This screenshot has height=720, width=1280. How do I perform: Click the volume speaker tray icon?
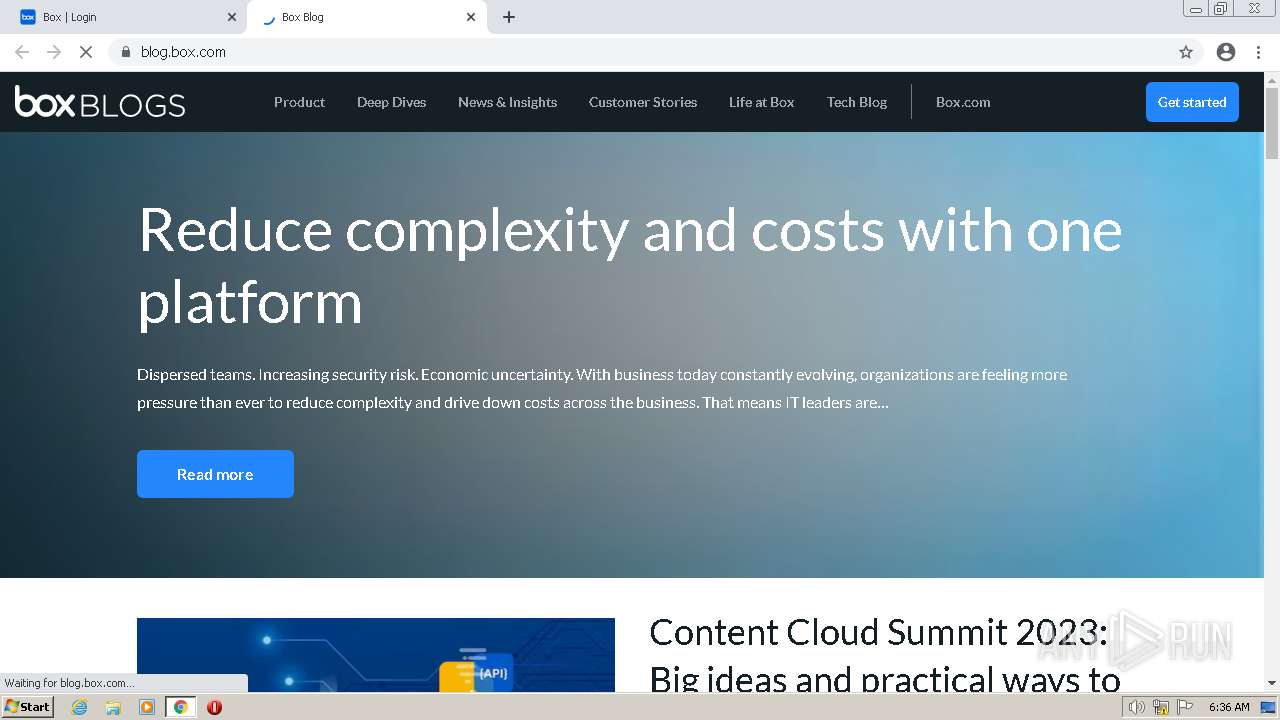point(1136,707)
